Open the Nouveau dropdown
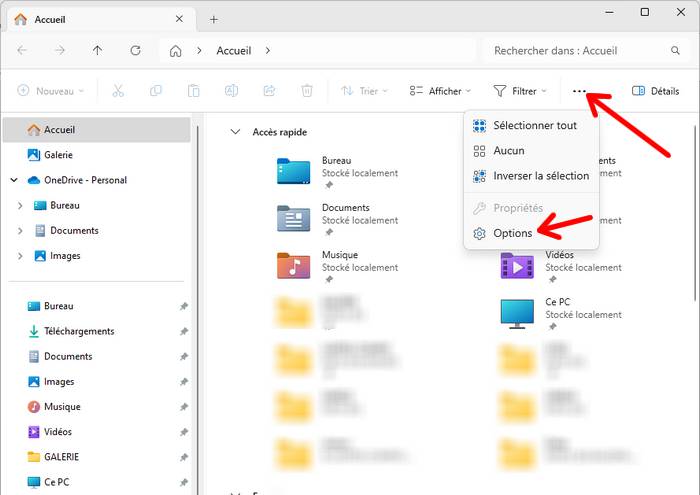Image resolution: width=700 pixels, height=495 pixels. (50, 91)
